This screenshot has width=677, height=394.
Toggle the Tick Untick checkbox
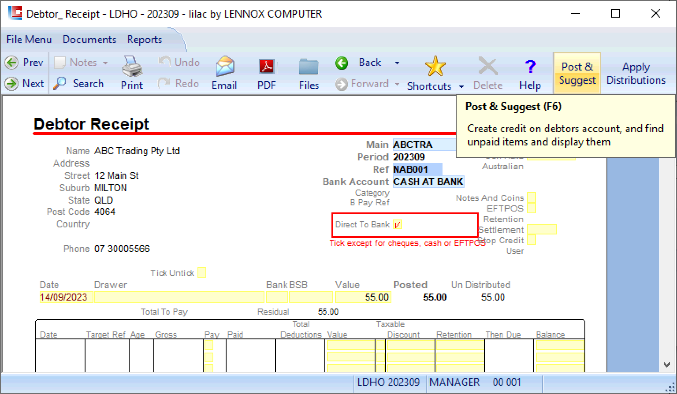point(201,273)
